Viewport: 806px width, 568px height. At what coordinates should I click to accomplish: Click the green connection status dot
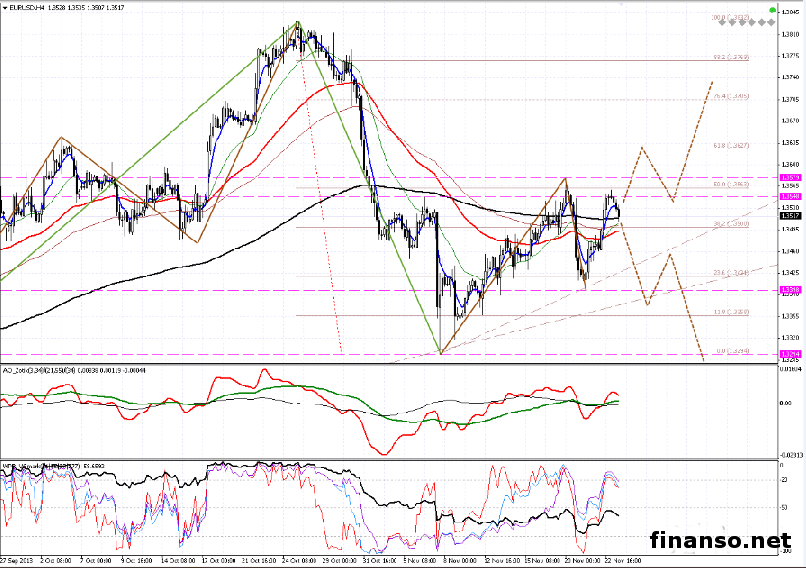[771, 10]
